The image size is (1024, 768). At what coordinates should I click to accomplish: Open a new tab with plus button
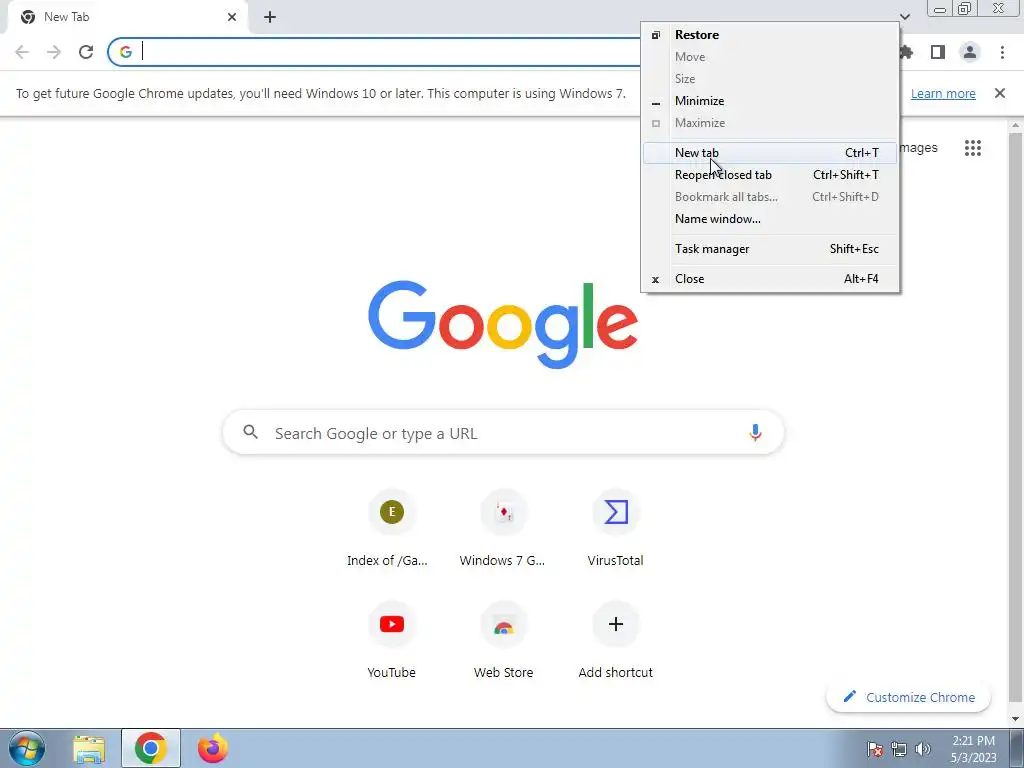(x=270, y=17)
